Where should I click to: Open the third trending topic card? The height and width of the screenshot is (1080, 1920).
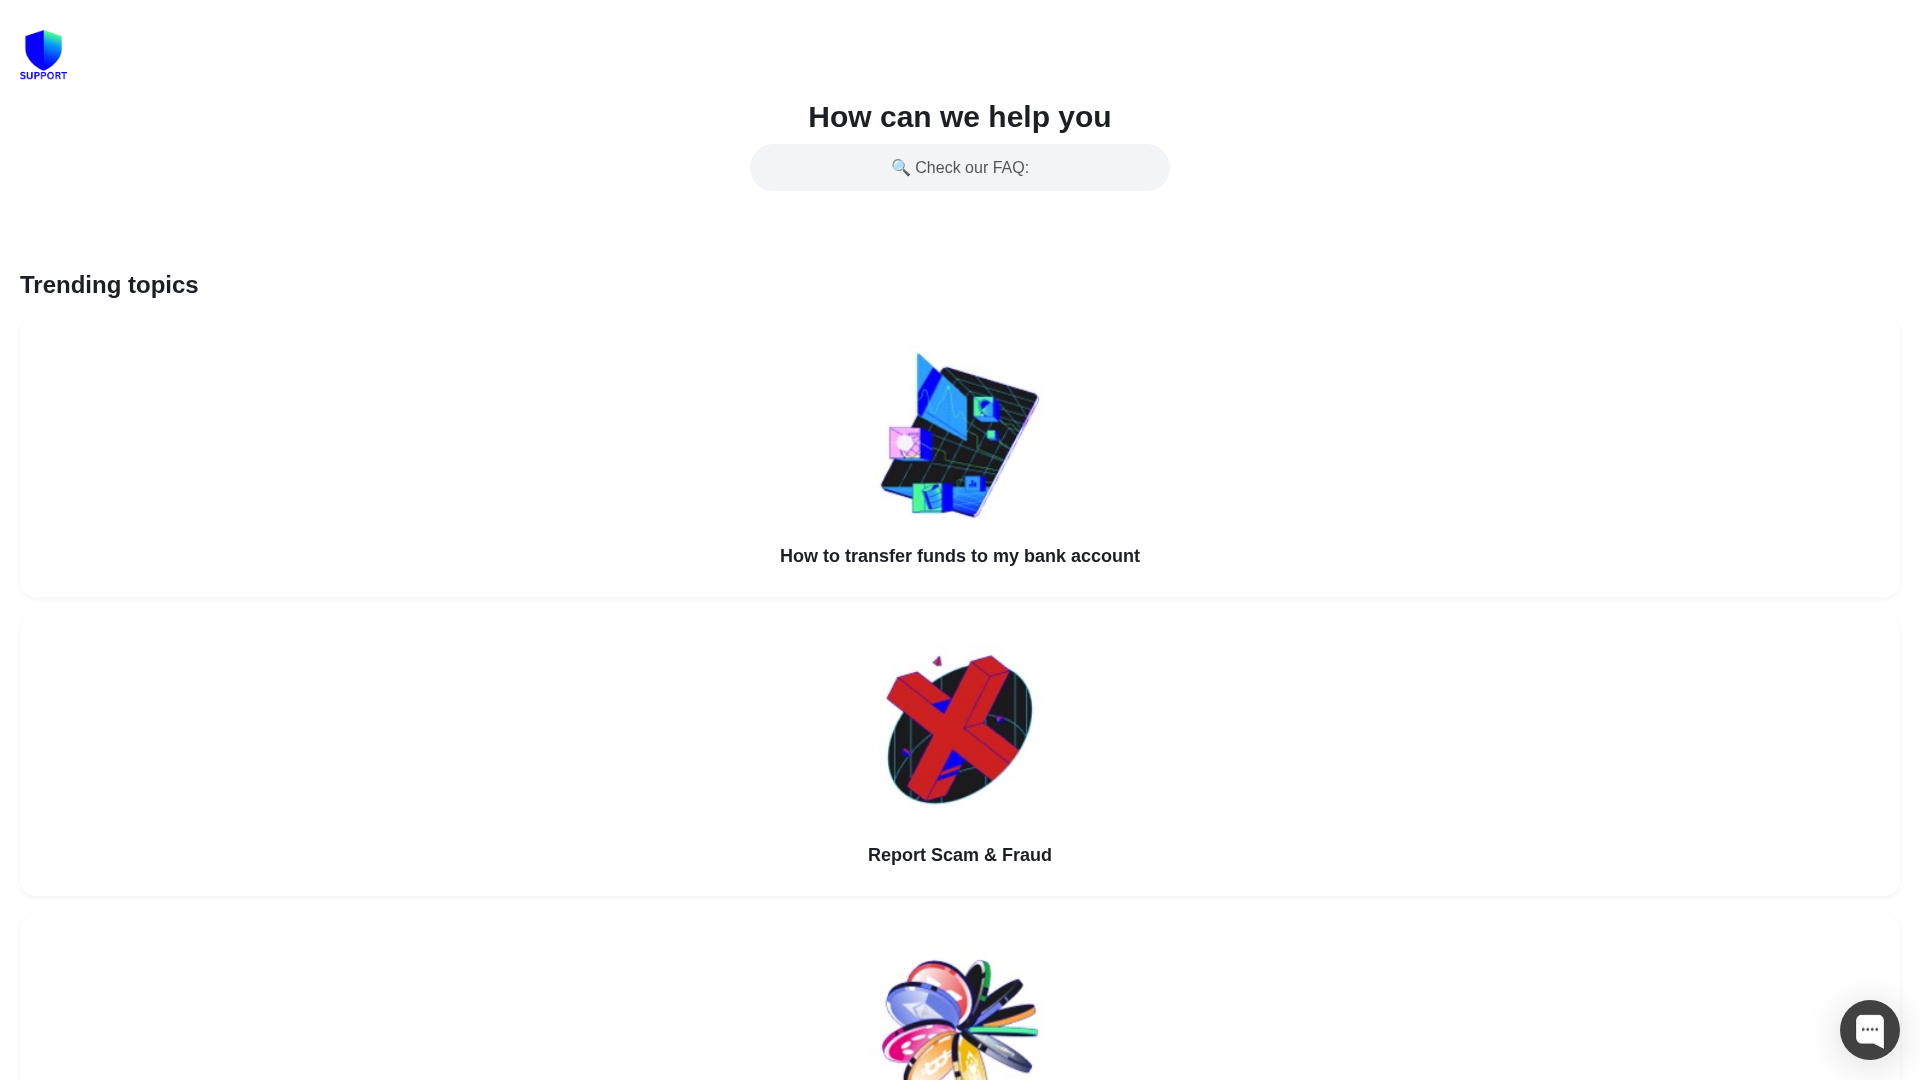960,998
